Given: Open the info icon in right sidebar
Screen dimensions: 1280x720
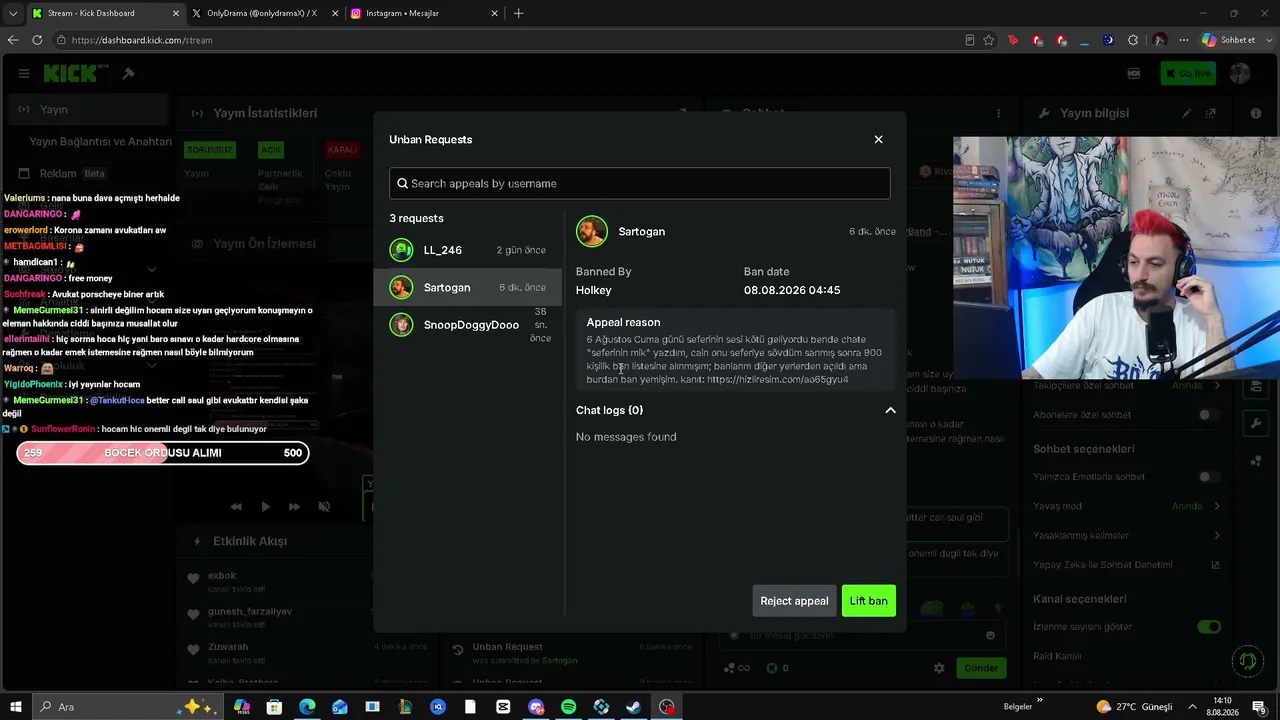Looking at the screenshot, I should pos(1256,113).
